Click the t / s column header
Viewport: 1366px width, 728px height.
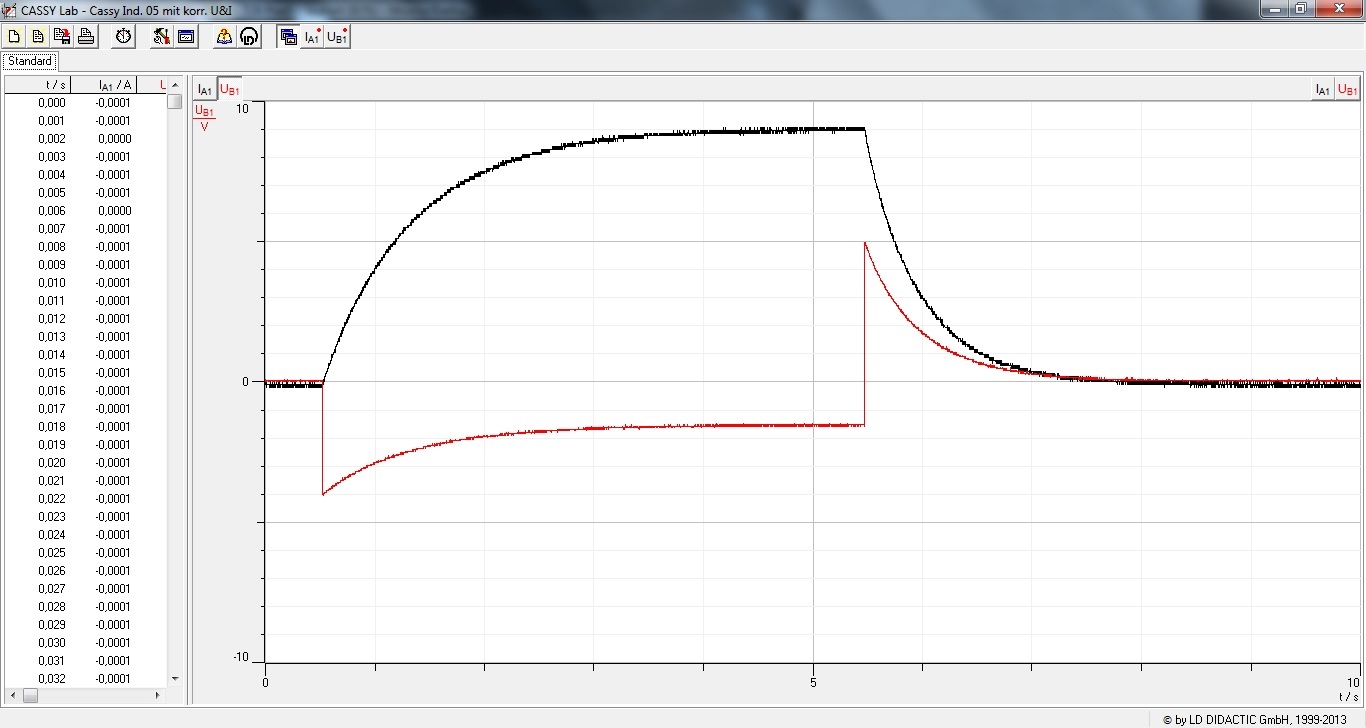pos(53,85)
